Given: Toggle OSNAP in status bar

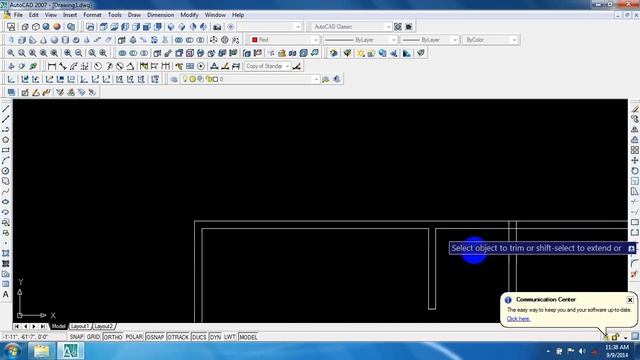Looking at the screenshot, I should 155,337.
